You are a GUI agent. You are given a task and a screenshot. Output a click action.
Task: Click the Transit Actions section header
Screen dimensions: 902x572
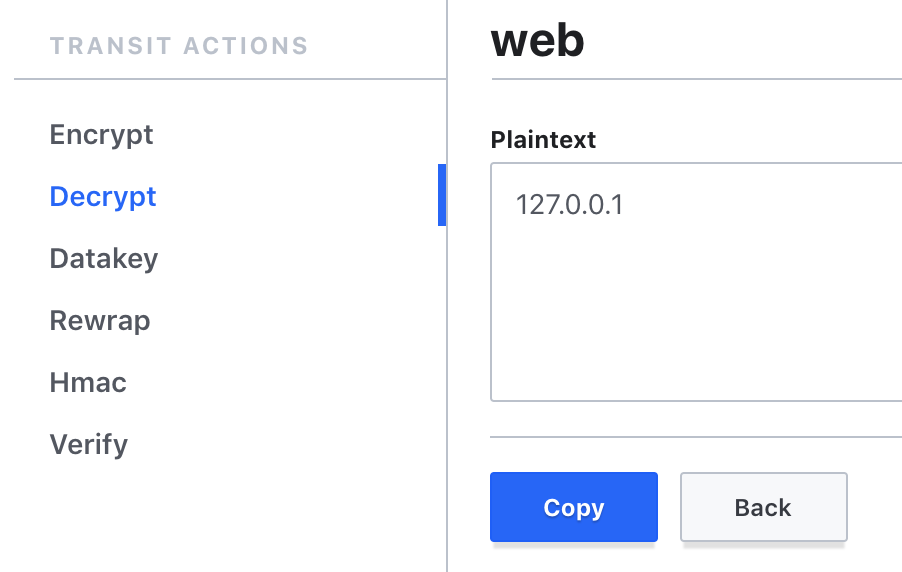179,46
